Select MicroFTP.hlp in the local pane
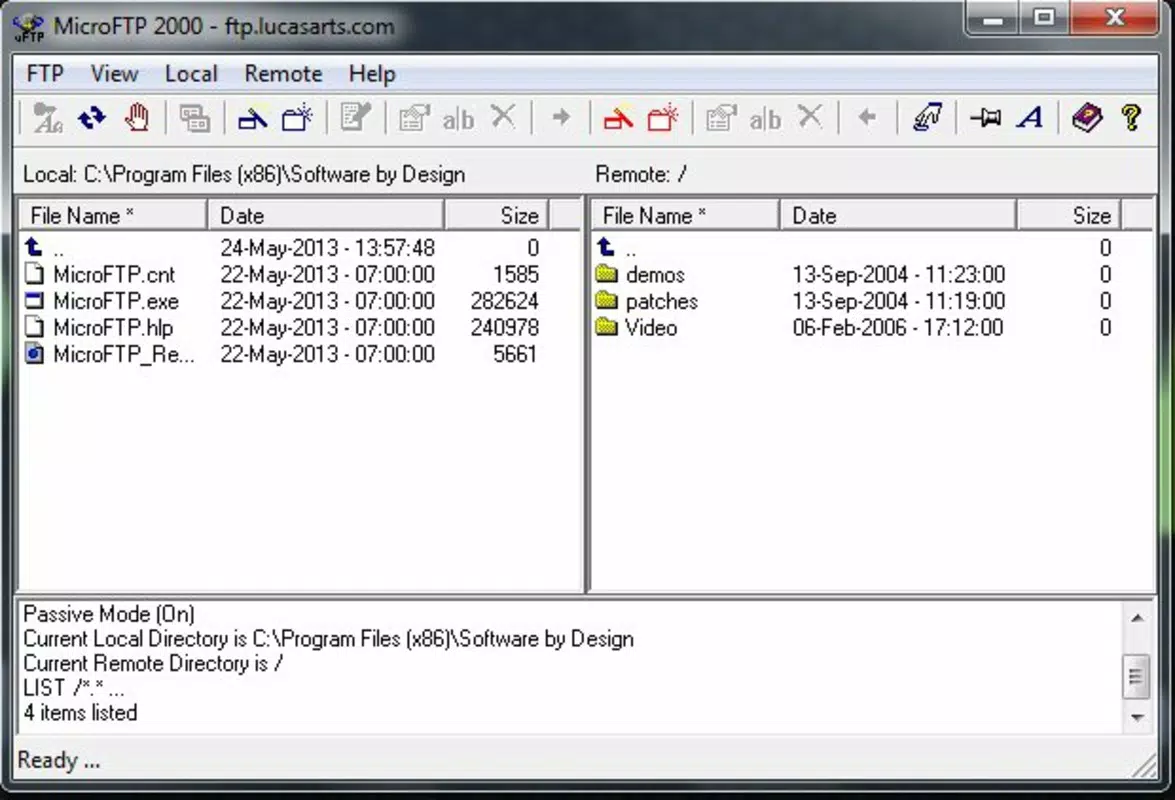This screenshot has width=1175, height=800. (283, 327)
